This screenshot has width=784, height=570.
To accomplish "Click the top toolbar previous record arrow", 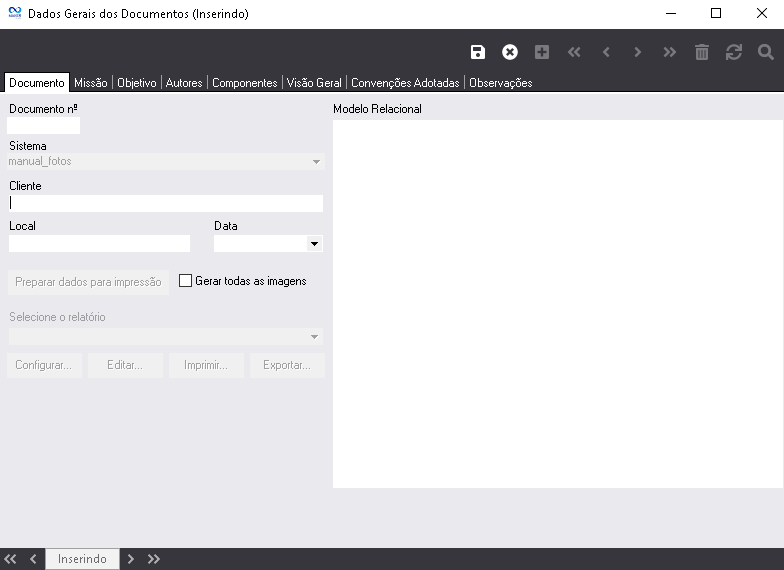I will point(606,52).
